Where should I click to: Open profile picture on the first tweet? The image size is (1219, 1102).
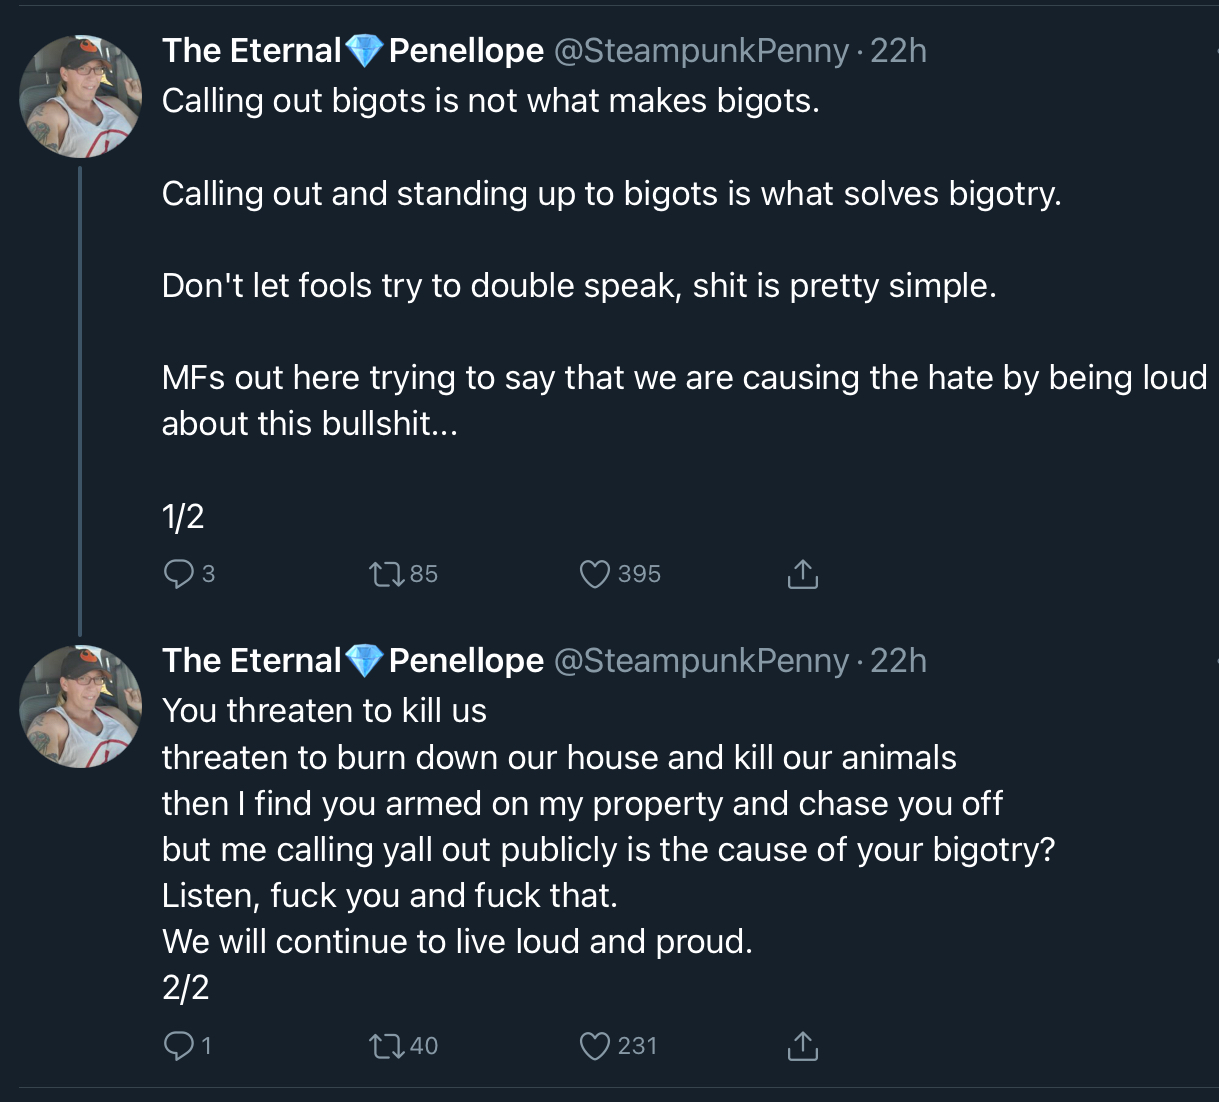[80, 97]
